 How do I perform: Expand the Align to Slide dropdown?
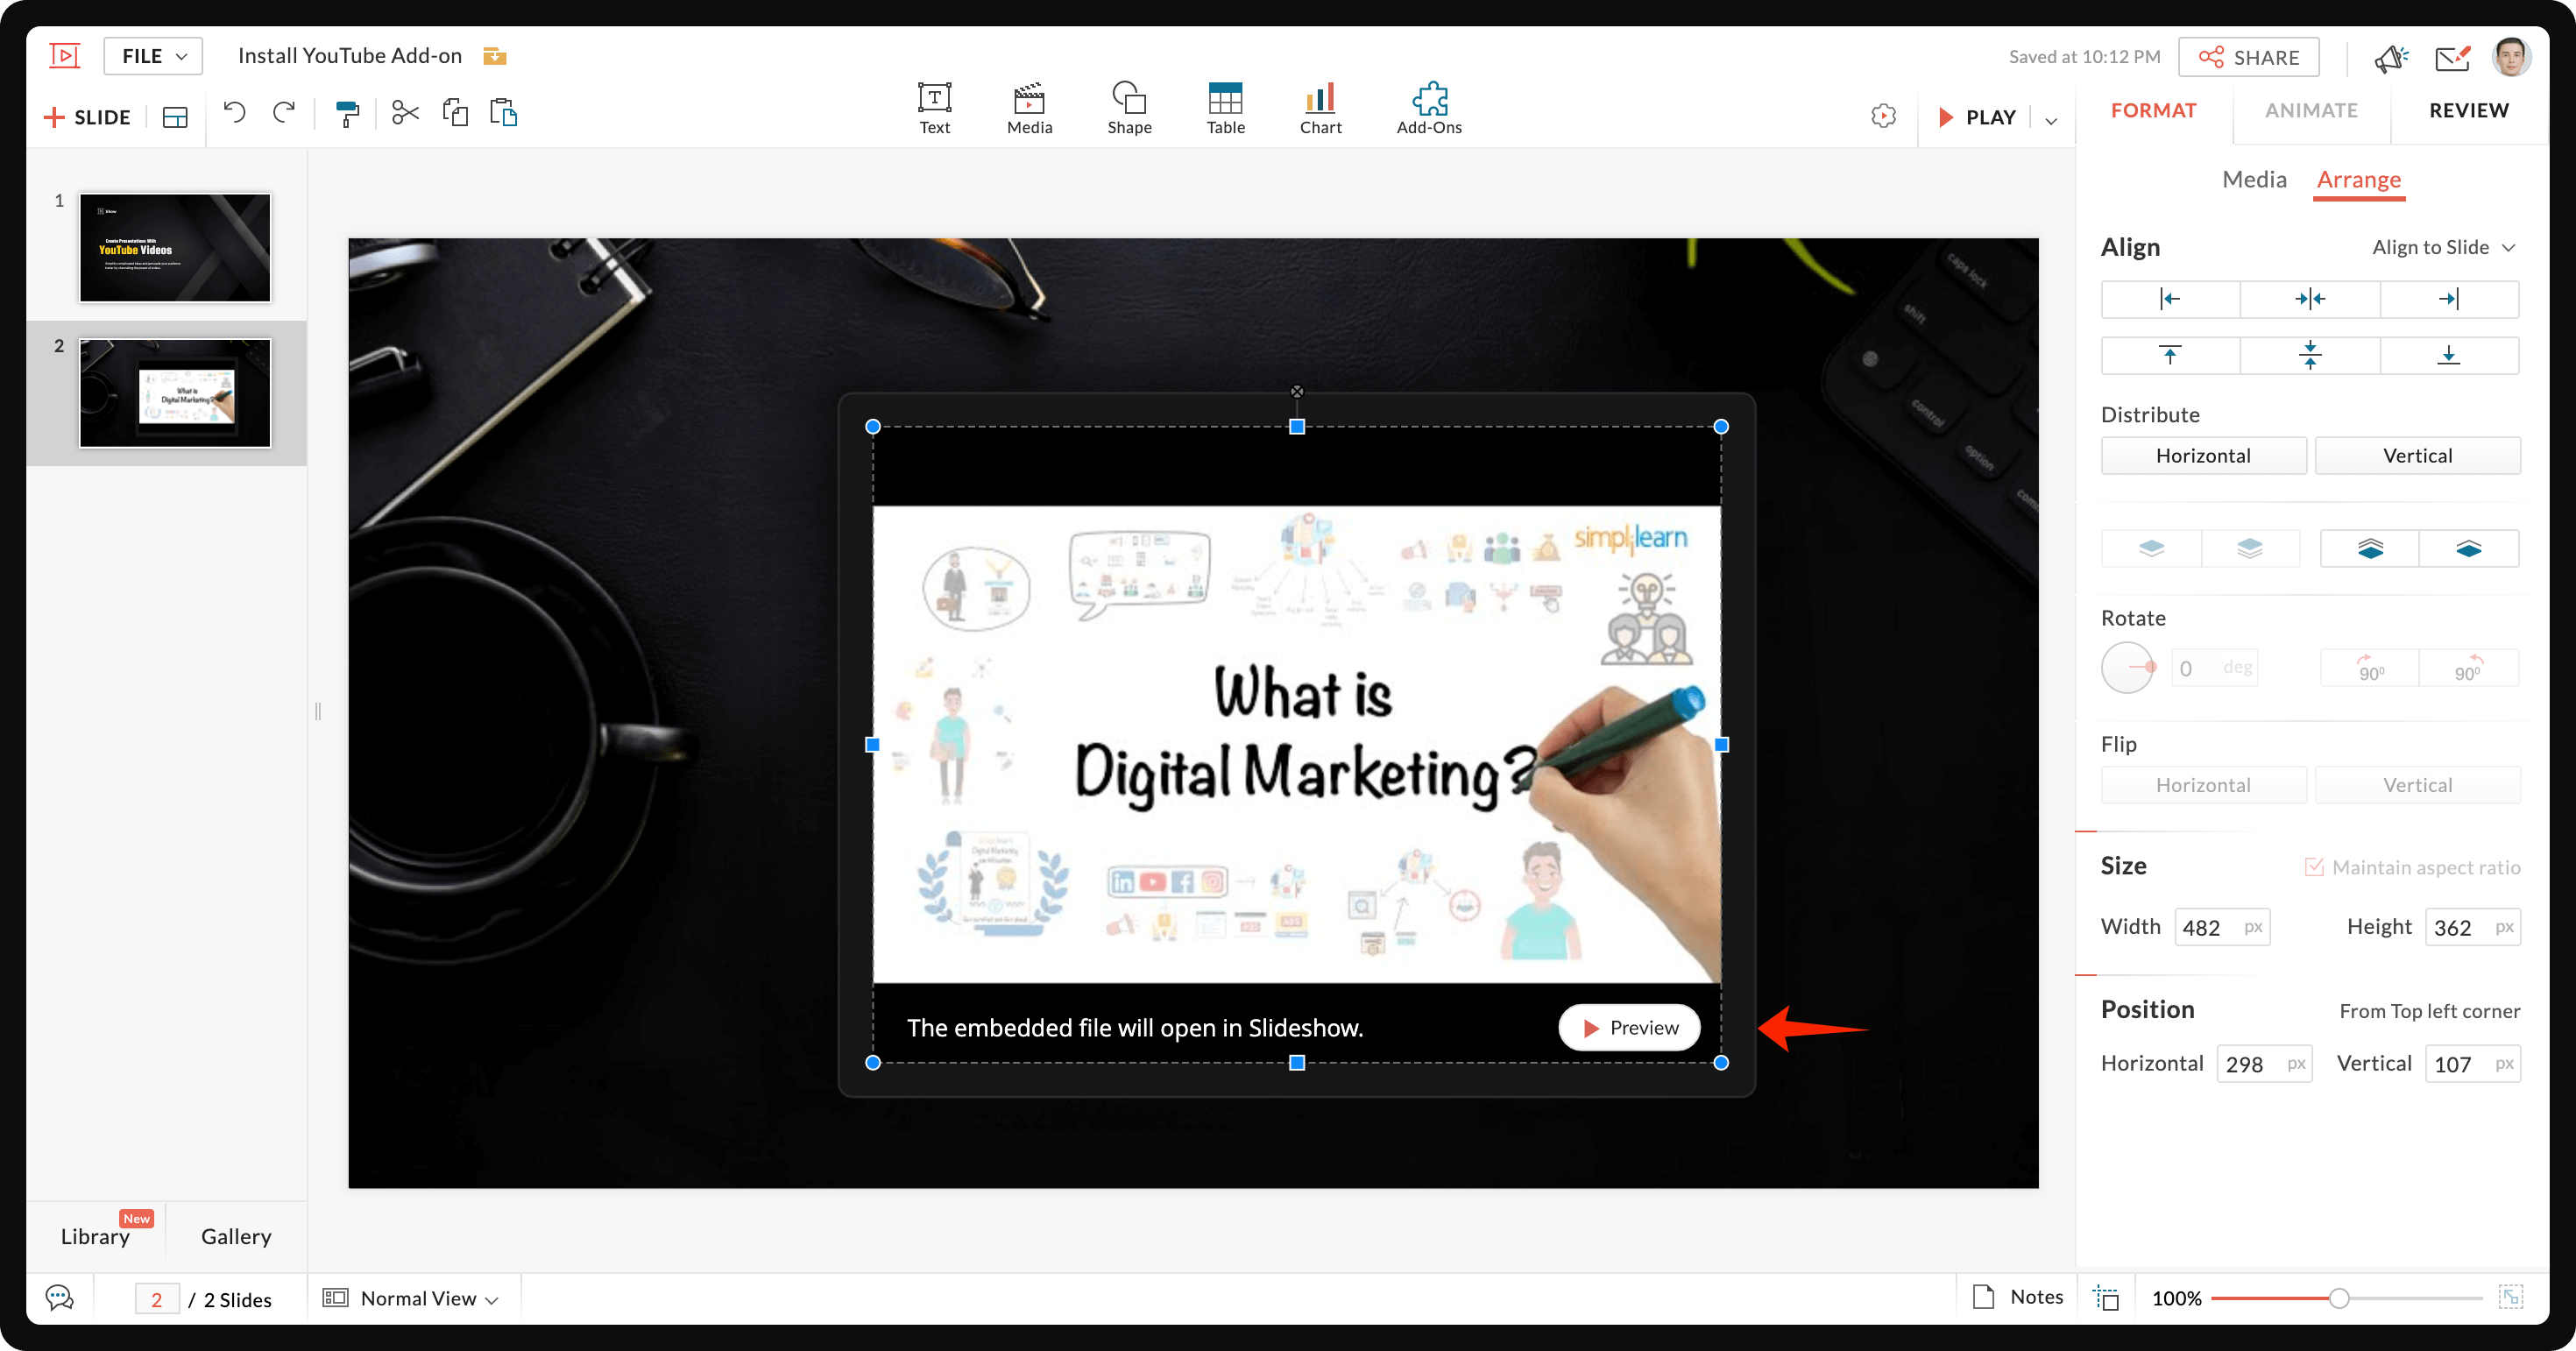2443,247
